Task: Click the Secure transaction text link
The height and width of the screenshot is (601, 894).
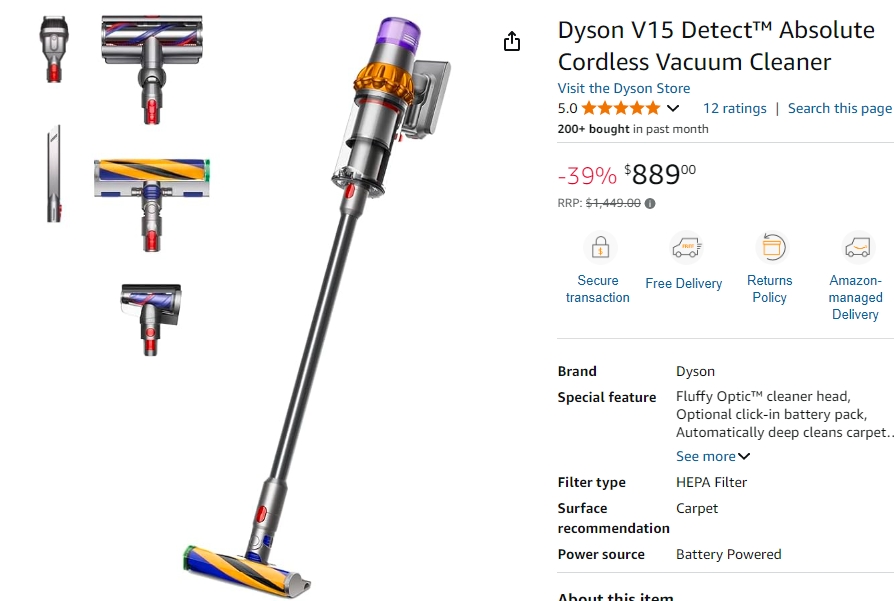Action: click(598, 289)
